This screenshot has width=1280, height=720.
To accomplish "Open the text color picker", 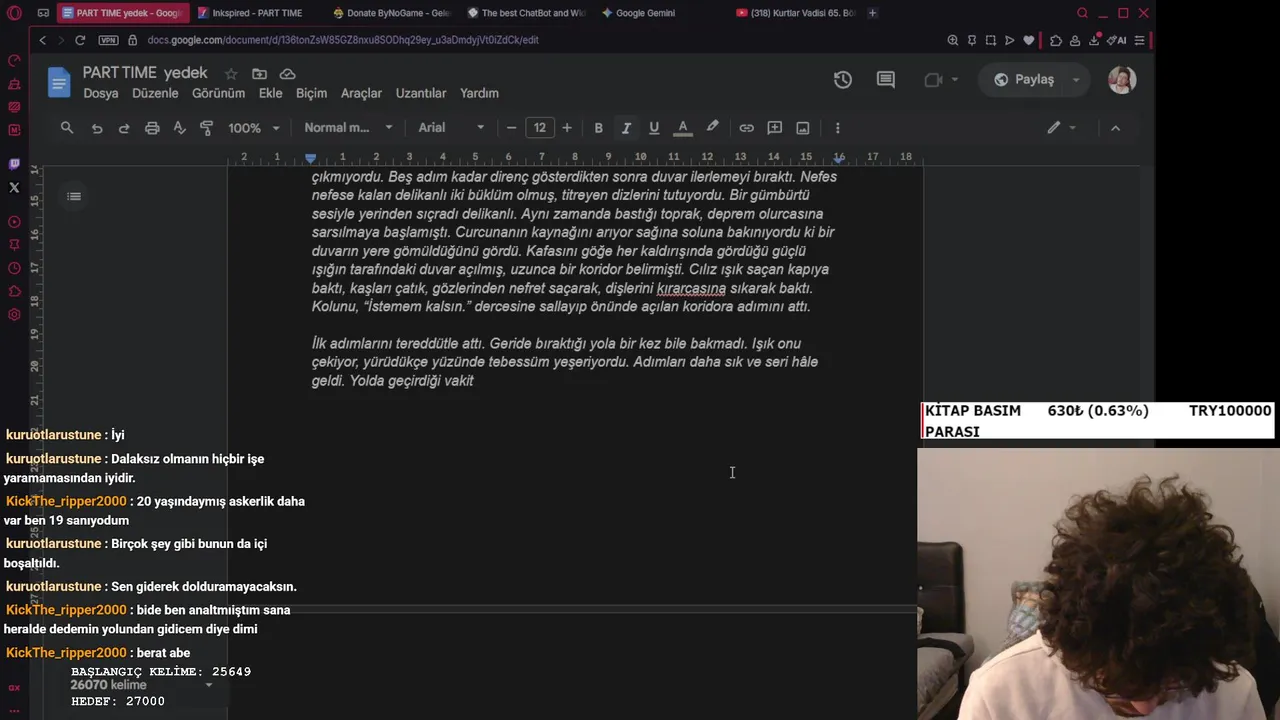I will pos(683,128).
